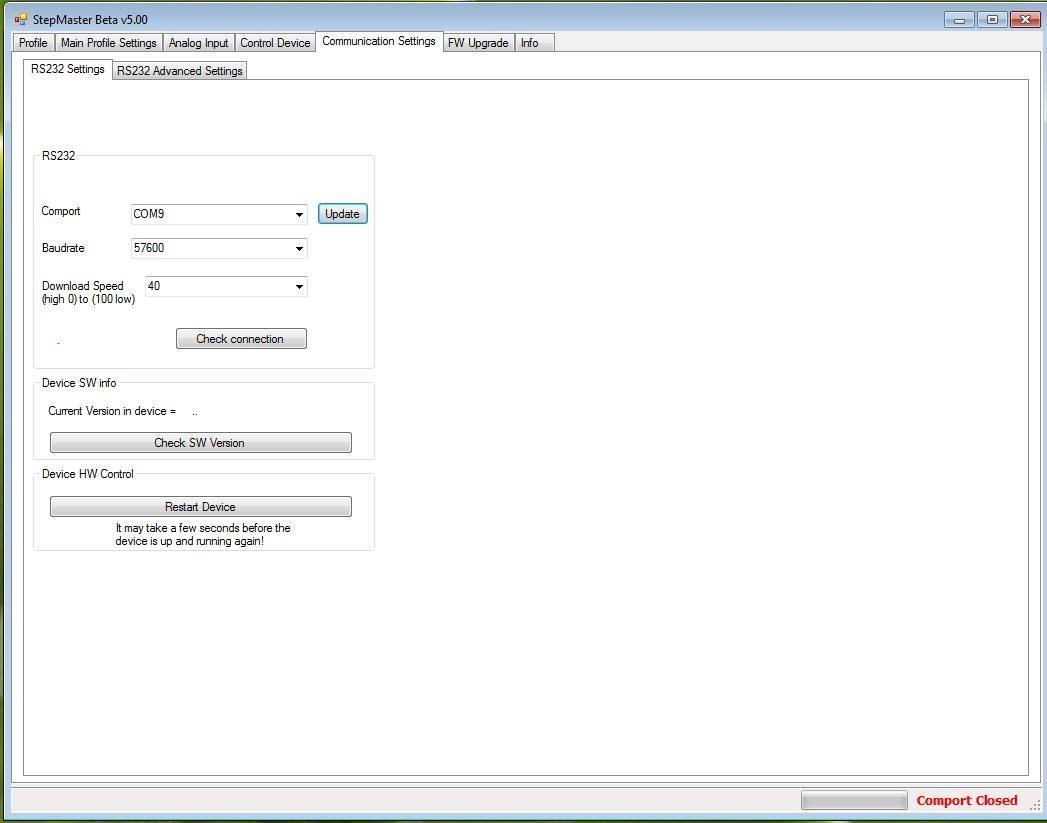
Task: Click the Comport Closed status text
Action: pyautogui.click(x=966, y=800)
